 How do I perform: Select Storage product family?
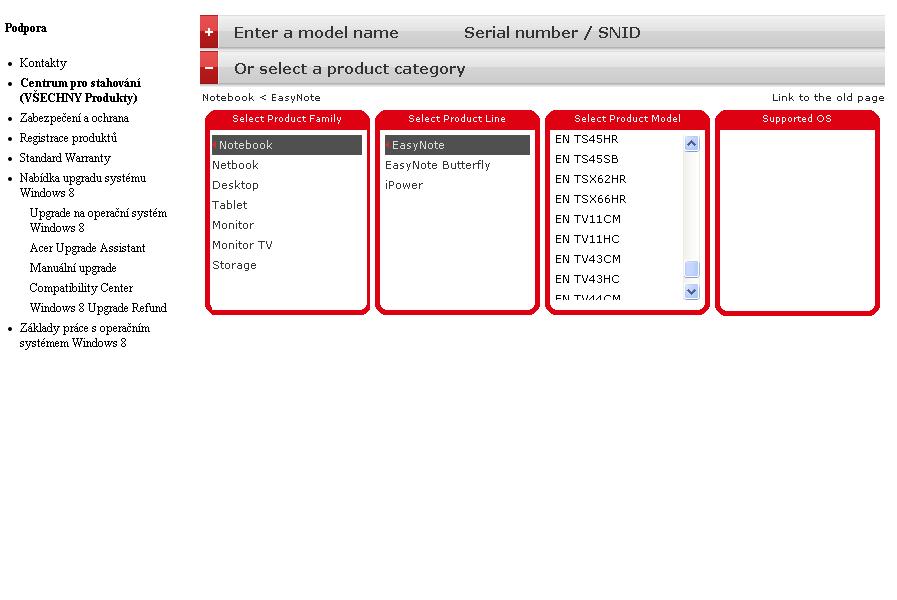[234, 265]
